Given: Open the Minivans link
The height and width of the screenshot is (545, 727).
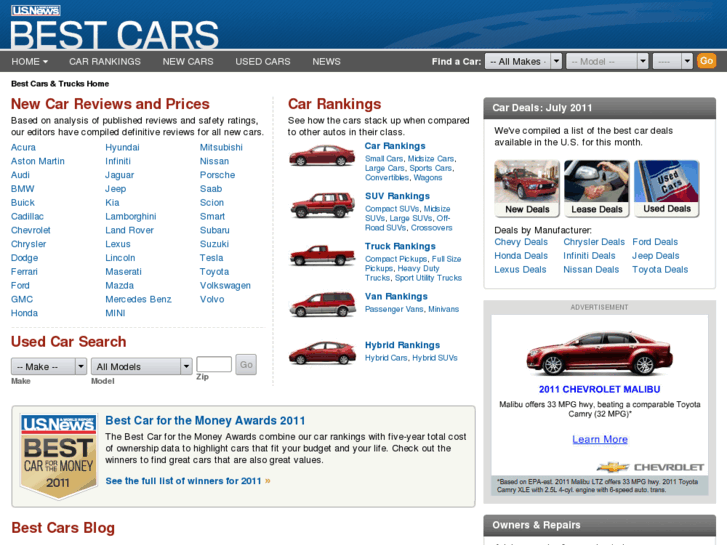Looking at the screenshot, I should (444, 309).
